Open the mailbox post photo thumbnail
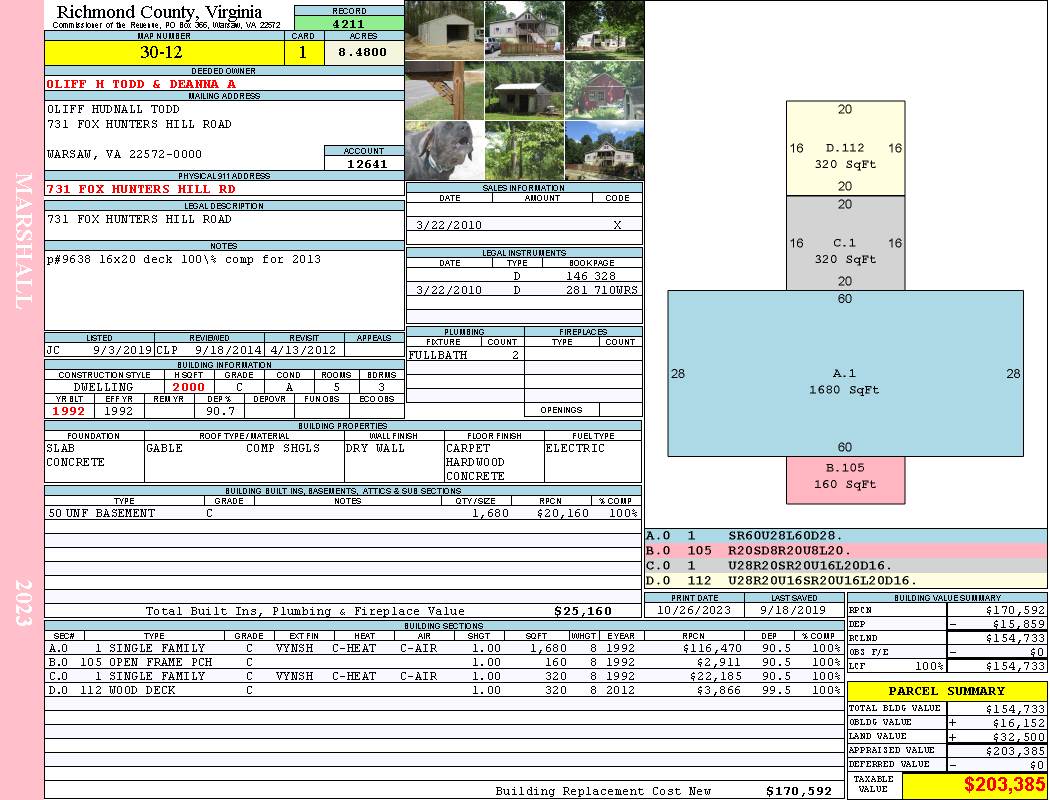Viewport: 1050px width, 800px height. click(x=445, y=90)
